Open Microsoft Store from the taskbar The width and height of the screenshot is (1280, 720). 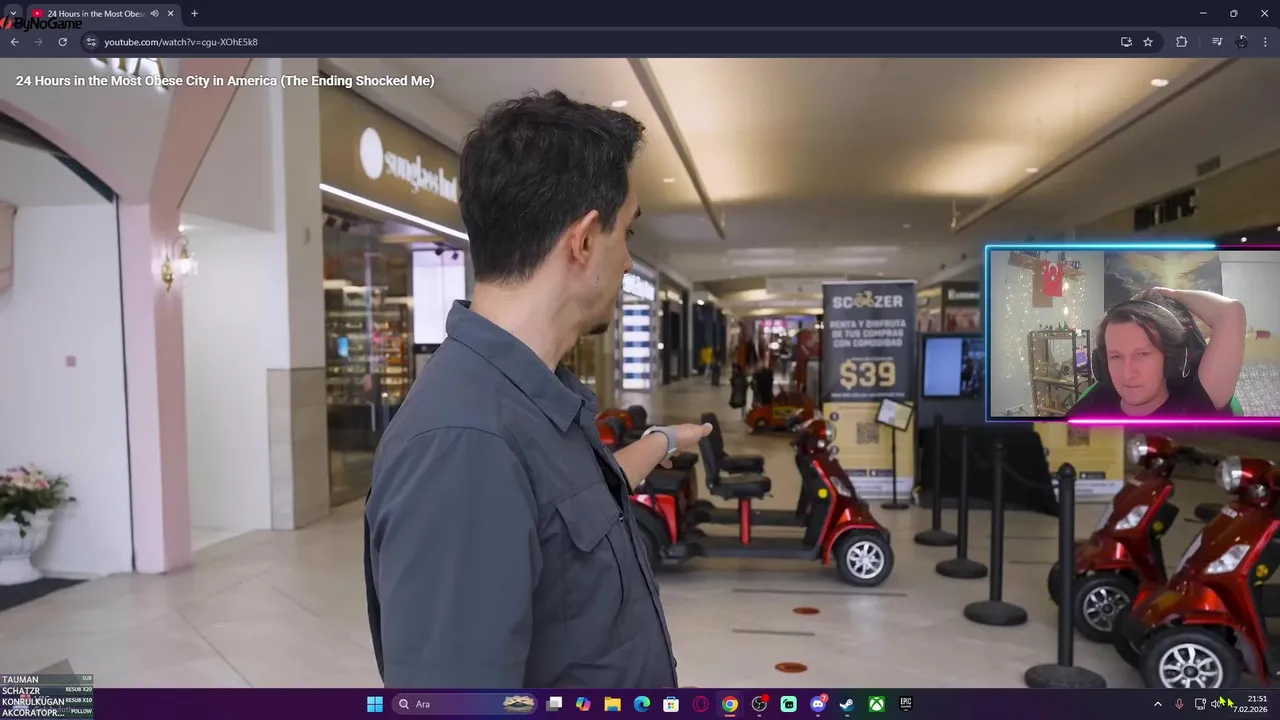click(671, 704)
